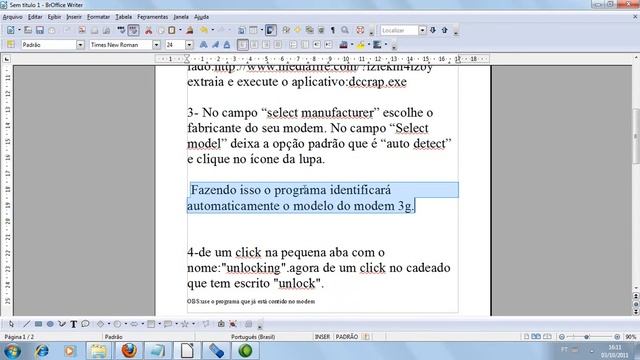Image resolution: width=640 pixels, height=360 pixels.
Task: Open the Ferramentas menu
Action: [x=153, y=17]
